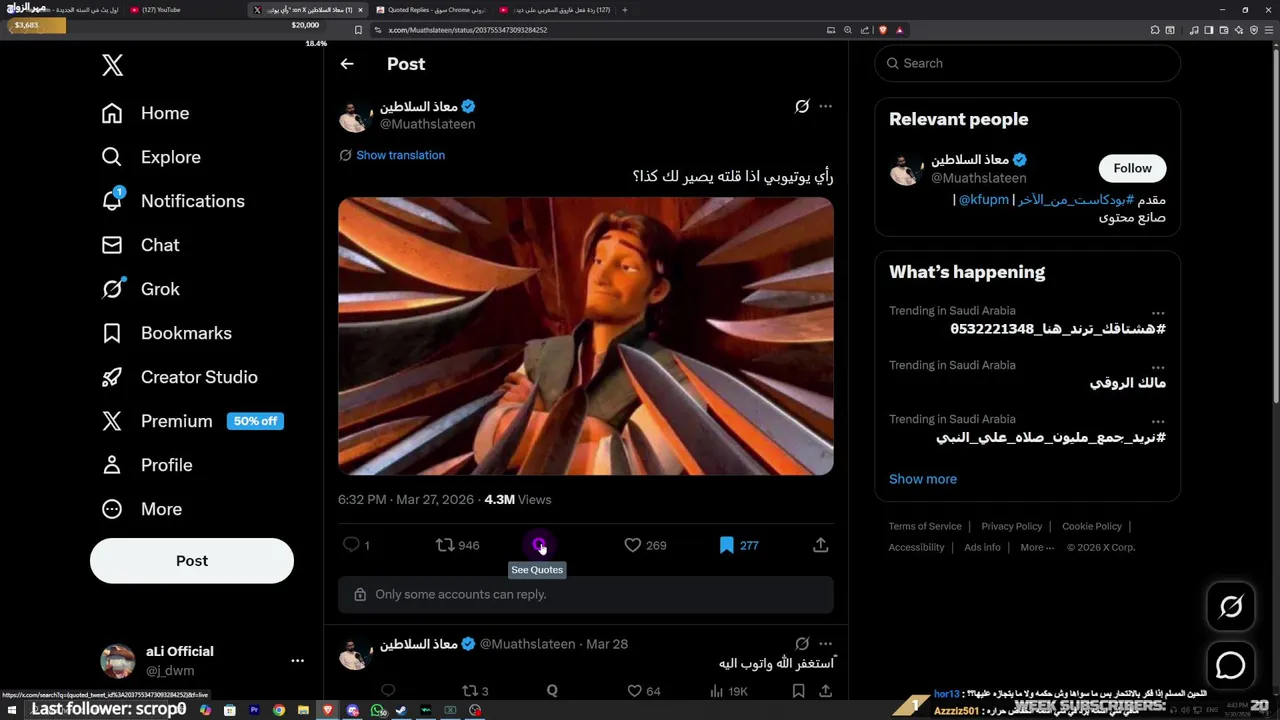Go back with the arrow next to Post
Image resolution: width=1280 pixels, height=720 pixels.
(347, 64)
